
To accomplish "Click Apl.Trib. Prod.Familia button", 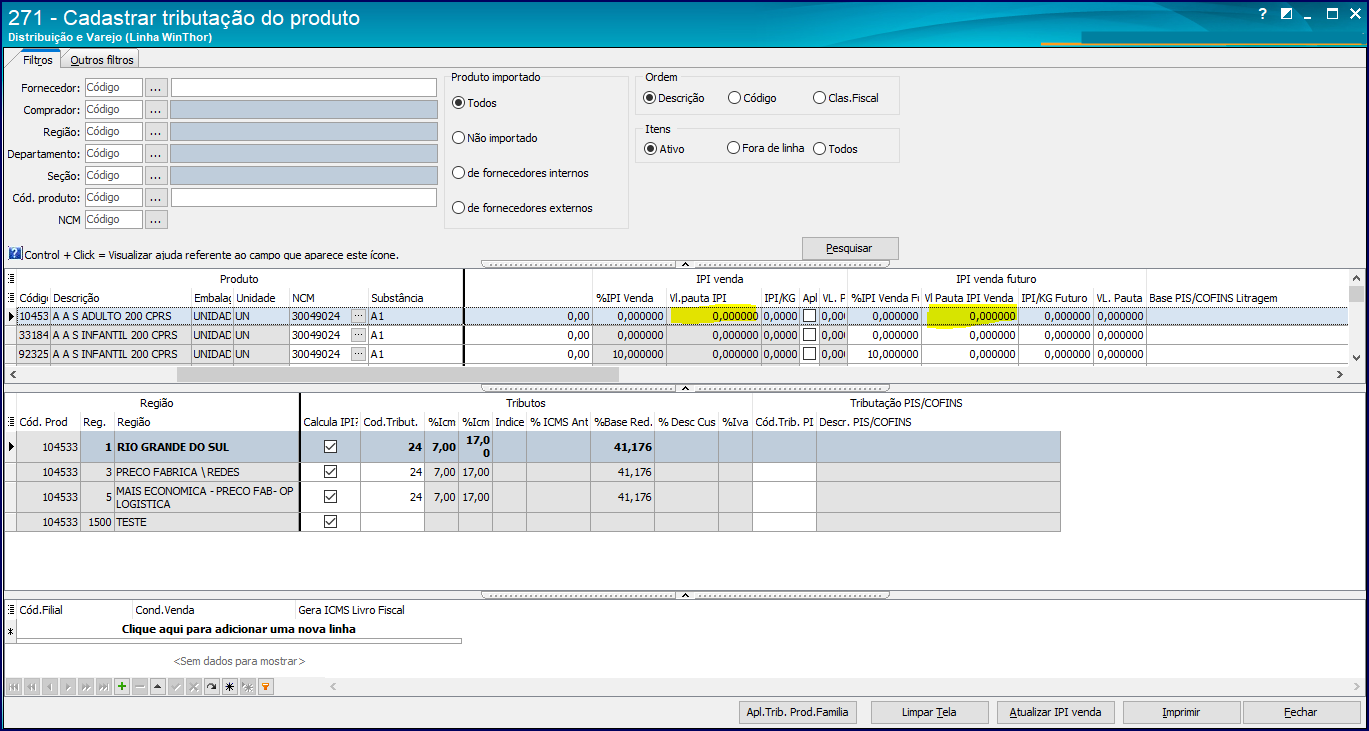I will tap(797, 713).
